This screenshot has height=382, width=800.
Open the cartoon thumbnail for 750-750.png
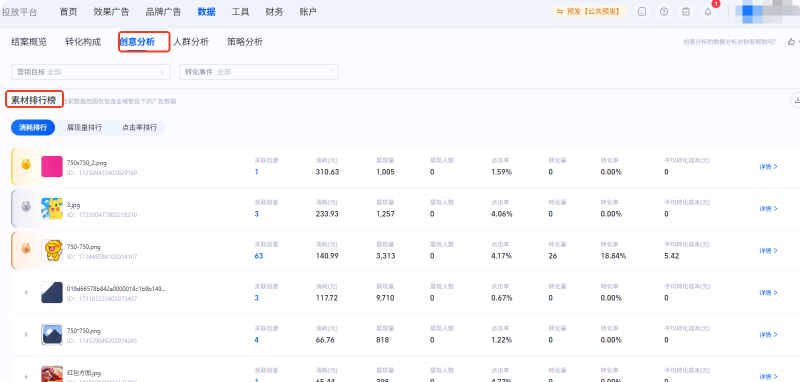click(x=52, y=250)
